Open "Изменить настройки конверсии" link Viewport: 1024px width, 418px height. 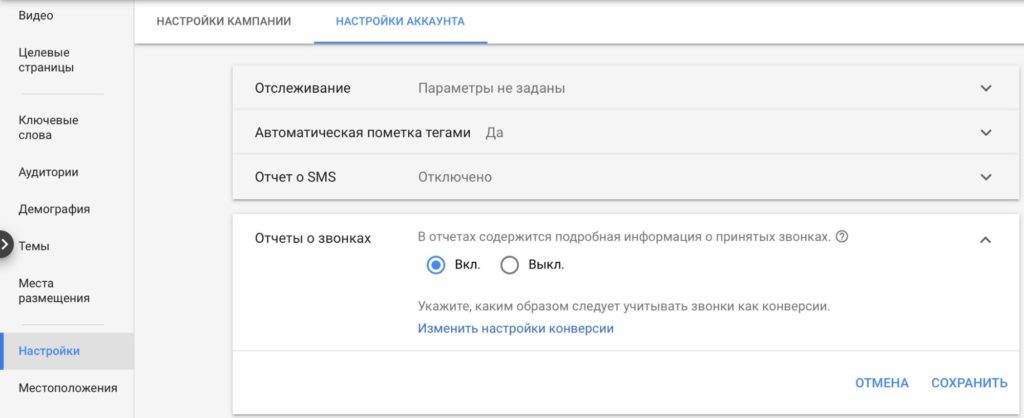pyautogui.click(x=515, y=328)
